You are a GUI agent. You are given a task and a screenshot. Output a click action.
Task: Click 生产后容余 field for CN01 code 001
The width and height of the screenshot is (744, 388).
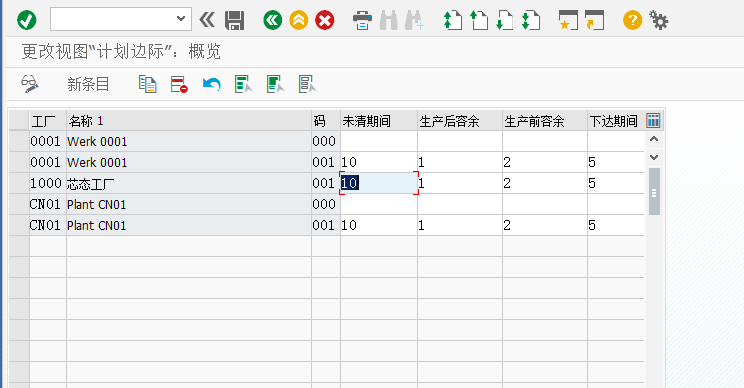pyautogui.click(x=460, y=225)
